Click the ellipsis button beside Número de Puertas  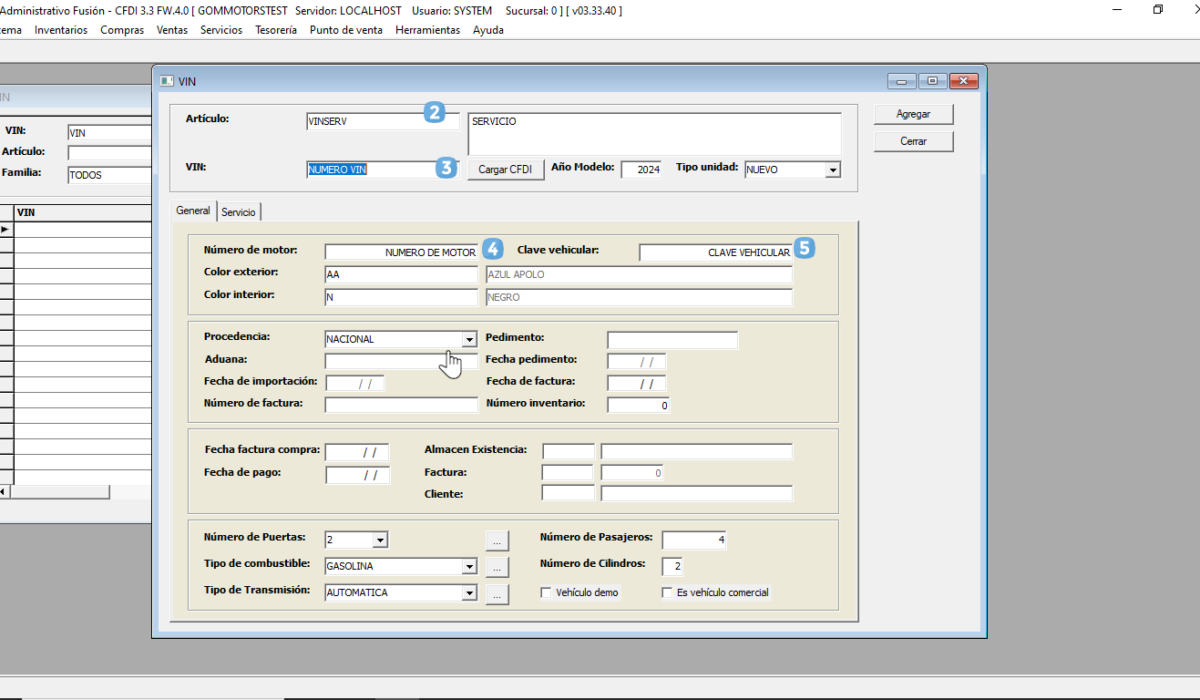click(497, 541)
